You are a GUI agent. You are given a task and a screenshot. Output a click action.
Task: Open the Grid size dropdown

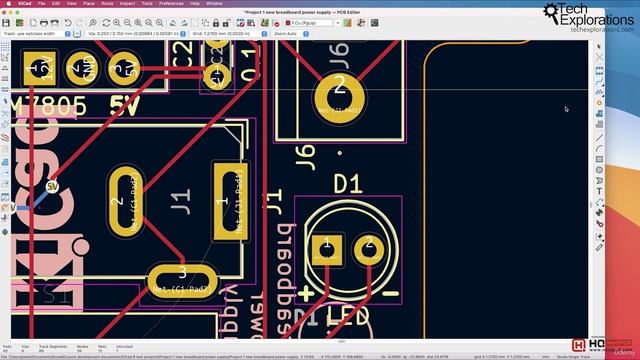point(229,34)
